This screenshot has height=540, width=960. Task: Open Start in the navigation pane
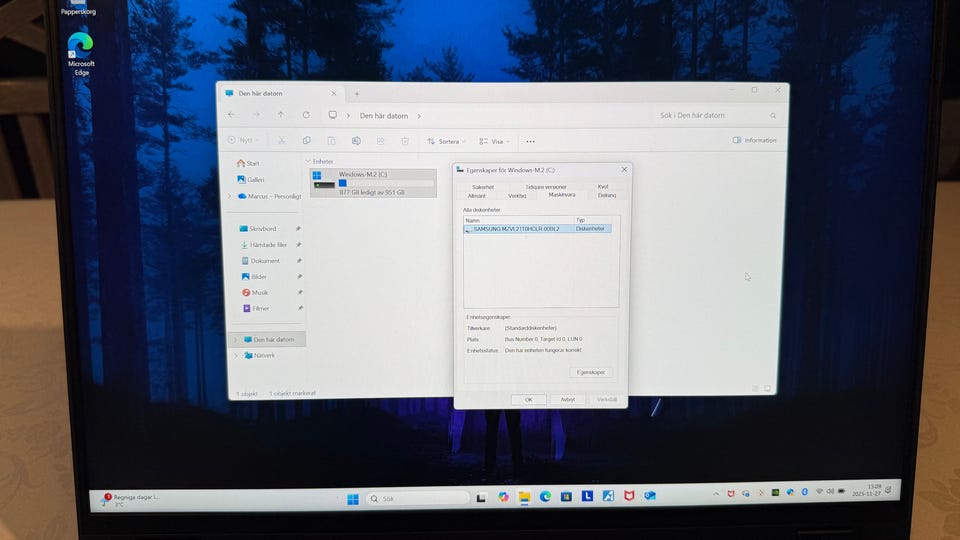(x=249, y=163)
